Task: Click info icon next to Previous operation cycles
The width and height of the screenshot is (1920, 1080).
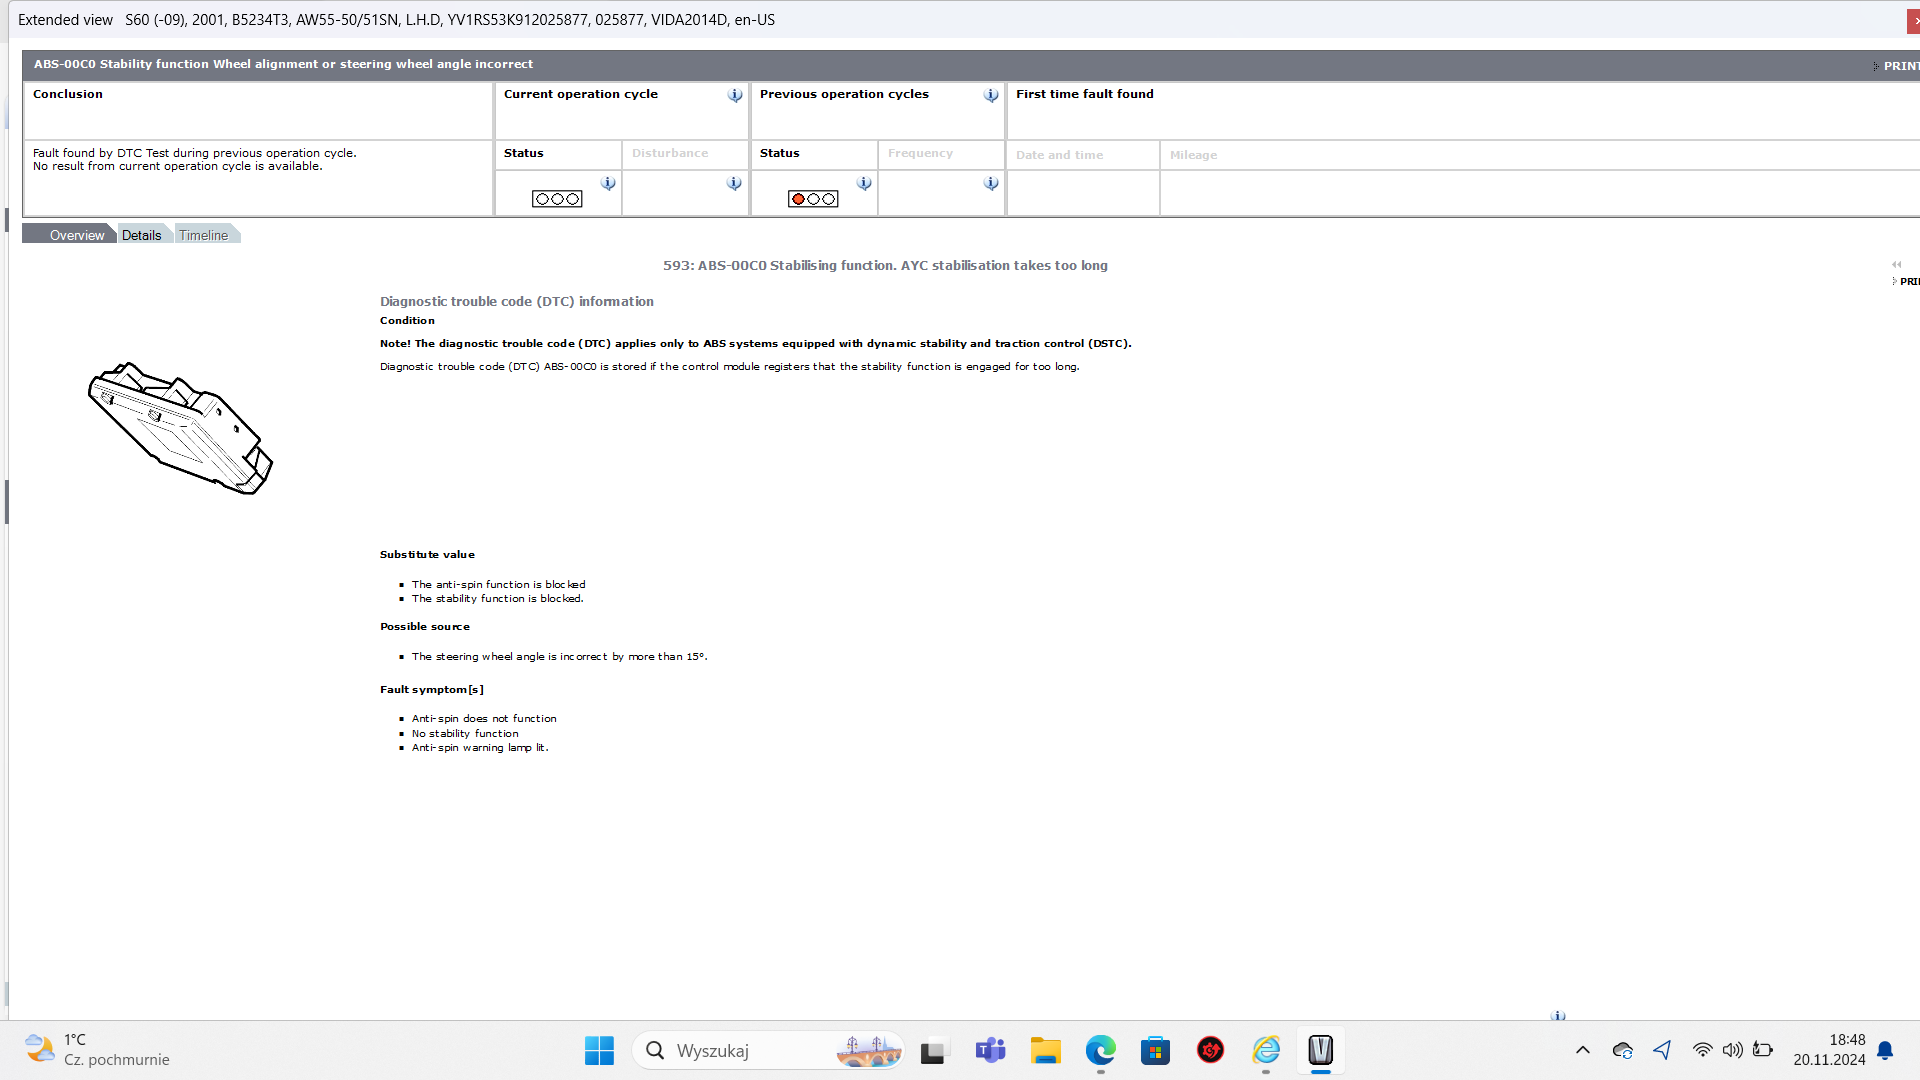Action: (x=991, y=95)
